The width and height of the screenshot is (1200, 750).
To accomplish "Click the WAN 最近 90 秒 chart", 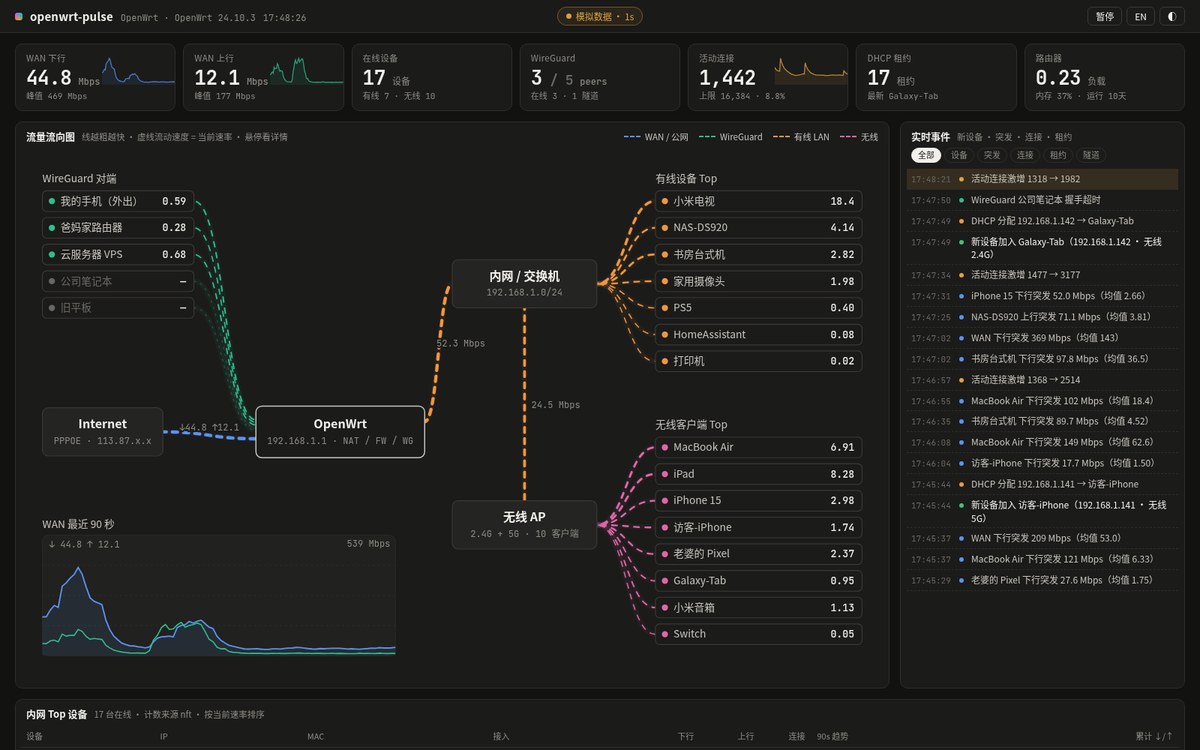I will (x=219, y=596).
